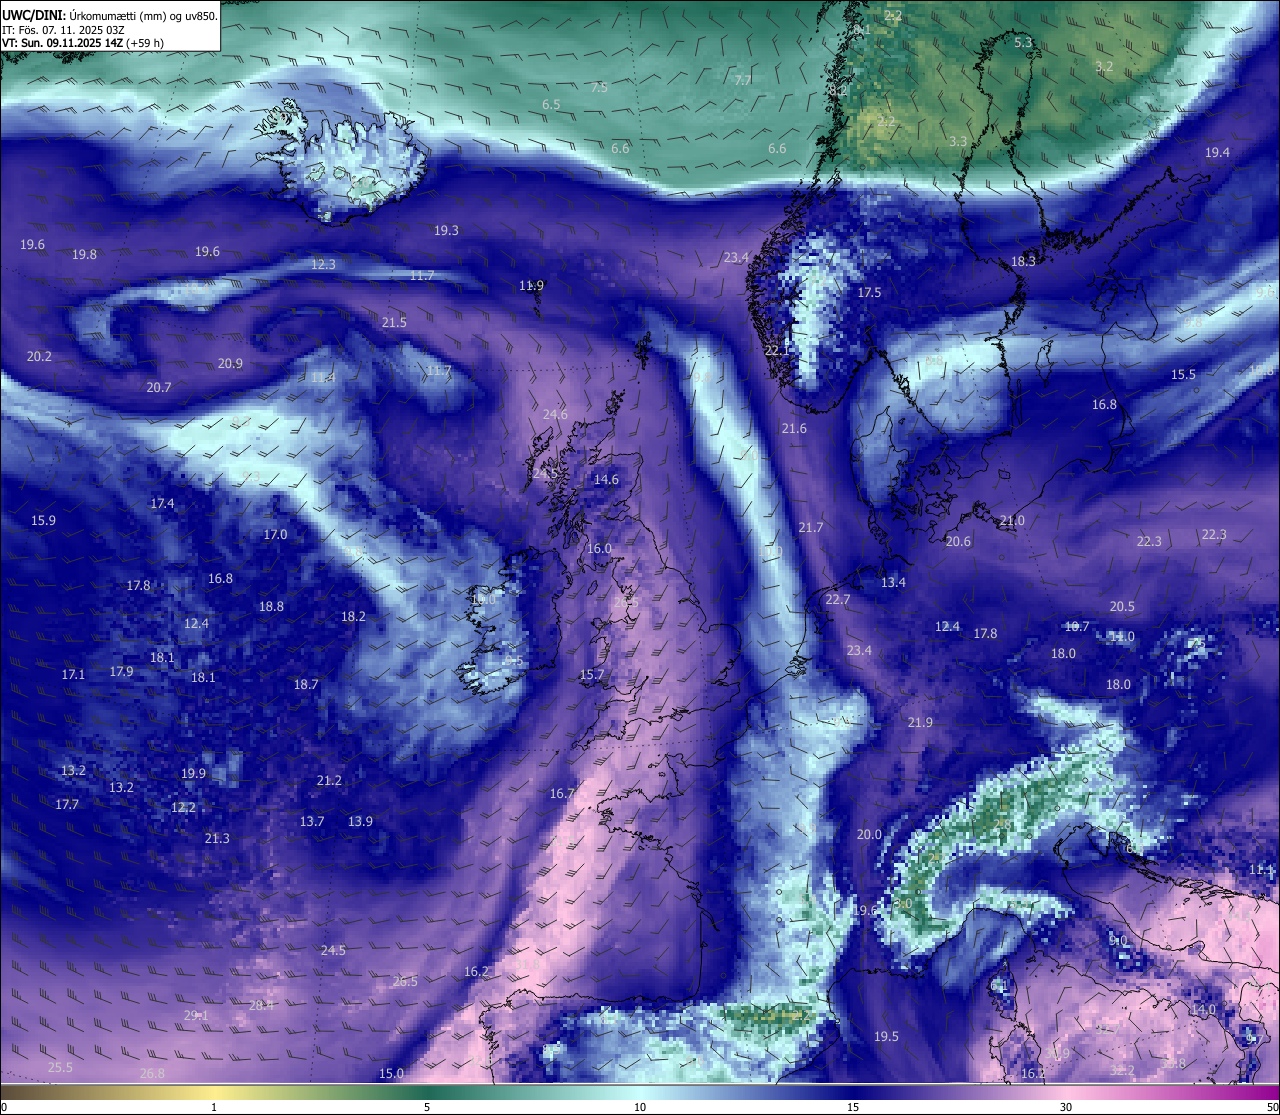Click the 24.6 value north of Scotland
Image resolution: width=1280 pixels, height=1115 pixels.
click(555, 414)
